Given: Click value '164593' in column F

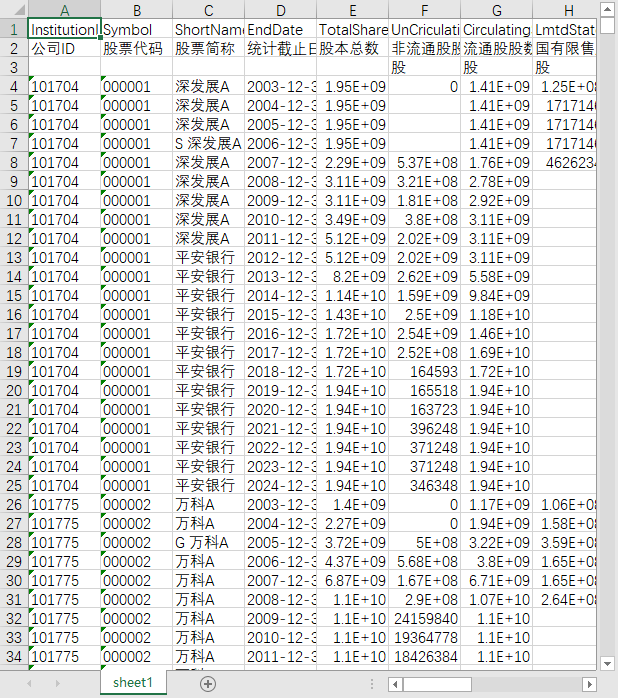Looking at the screenshot, I should coord(425,371).
